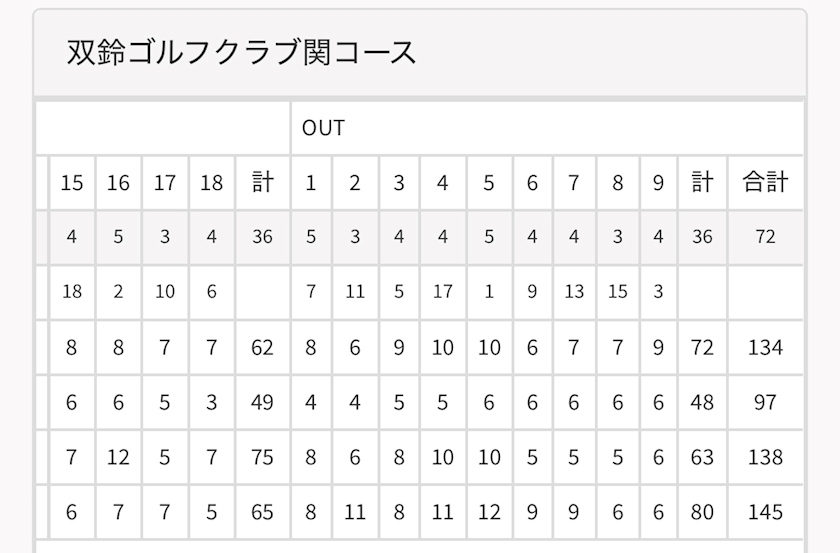This screenshot has width=840, height=553.
Task: Select the score 12 under hole 16
Action: (x=118, y=457)
